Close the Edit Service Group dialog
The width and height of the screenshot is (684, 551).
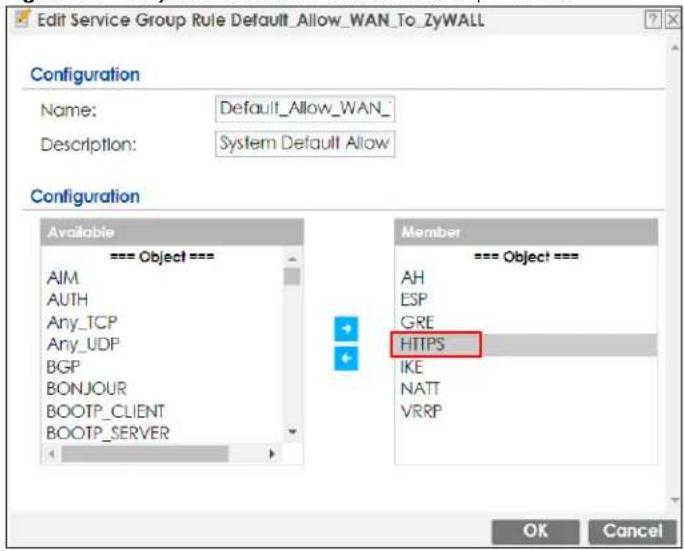point(673,20)
